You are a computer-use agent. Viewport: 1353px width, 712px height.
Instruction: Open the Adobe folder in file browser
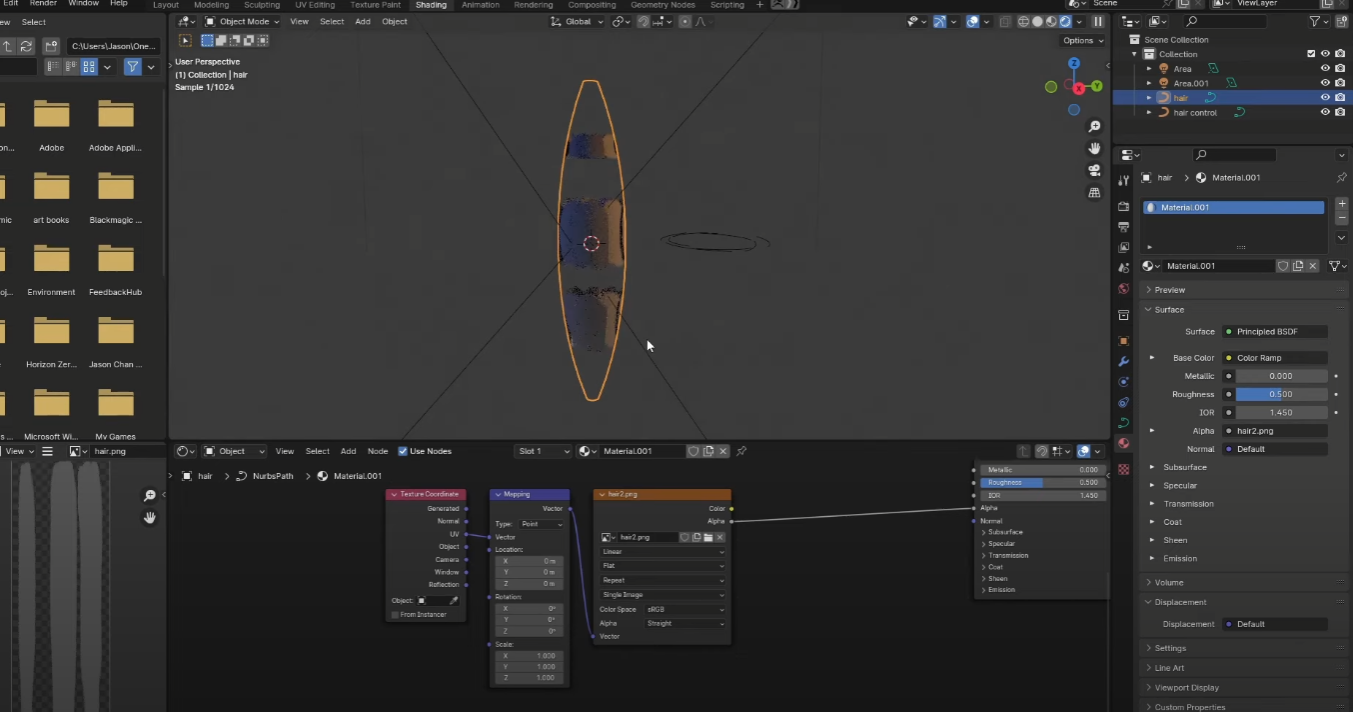coord(51,116)
